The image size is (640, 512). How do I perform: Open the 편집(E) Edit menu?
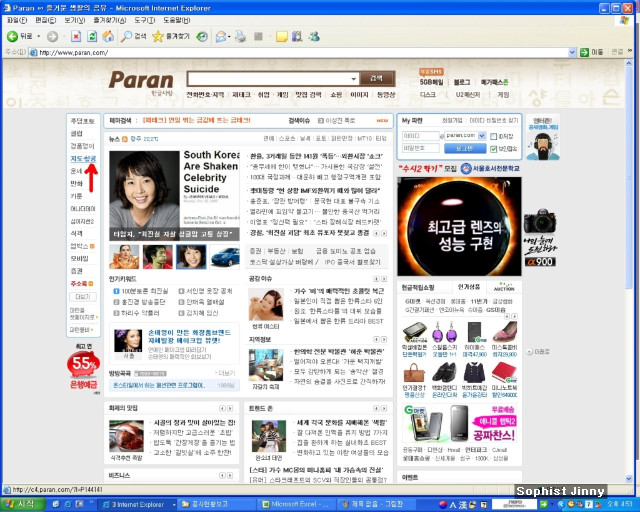coord(45,20)
